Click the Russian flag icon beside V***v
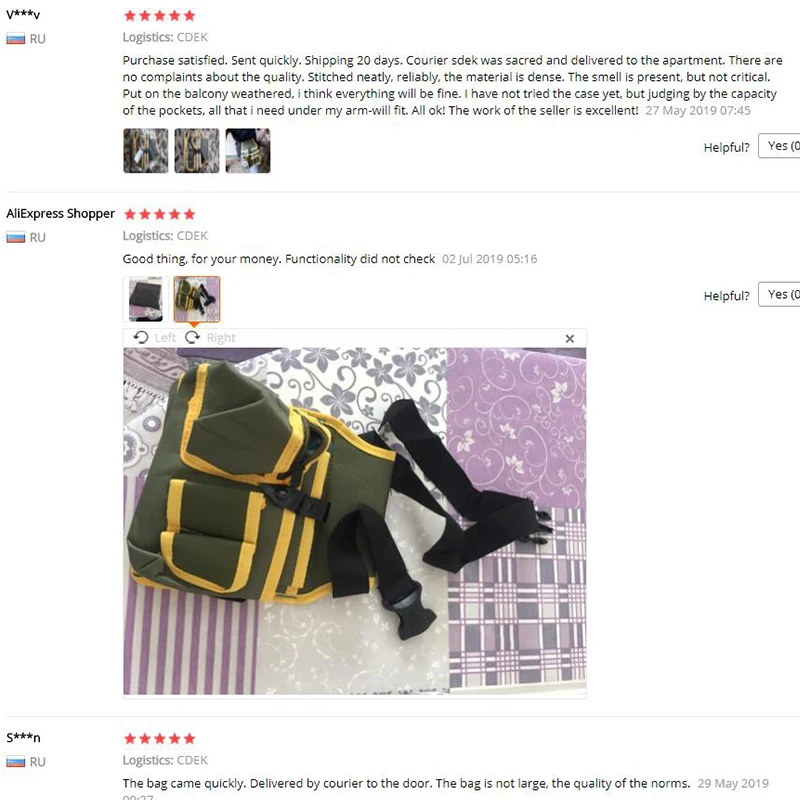 pyautogui.click(x=16, y=39)
